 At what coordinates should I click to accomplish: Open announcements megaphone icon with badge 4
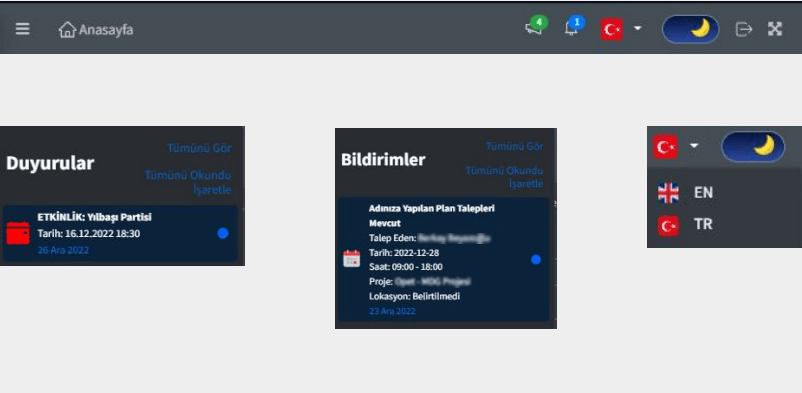534,28
